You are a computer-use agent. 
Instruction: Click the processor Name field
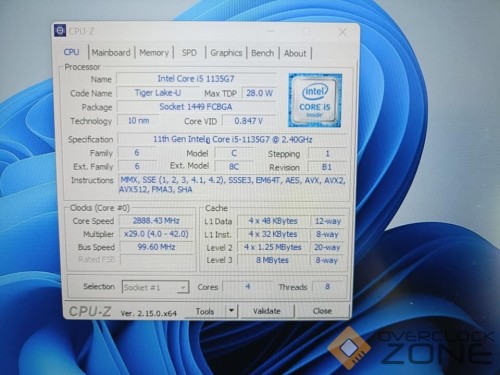[196, 79]
